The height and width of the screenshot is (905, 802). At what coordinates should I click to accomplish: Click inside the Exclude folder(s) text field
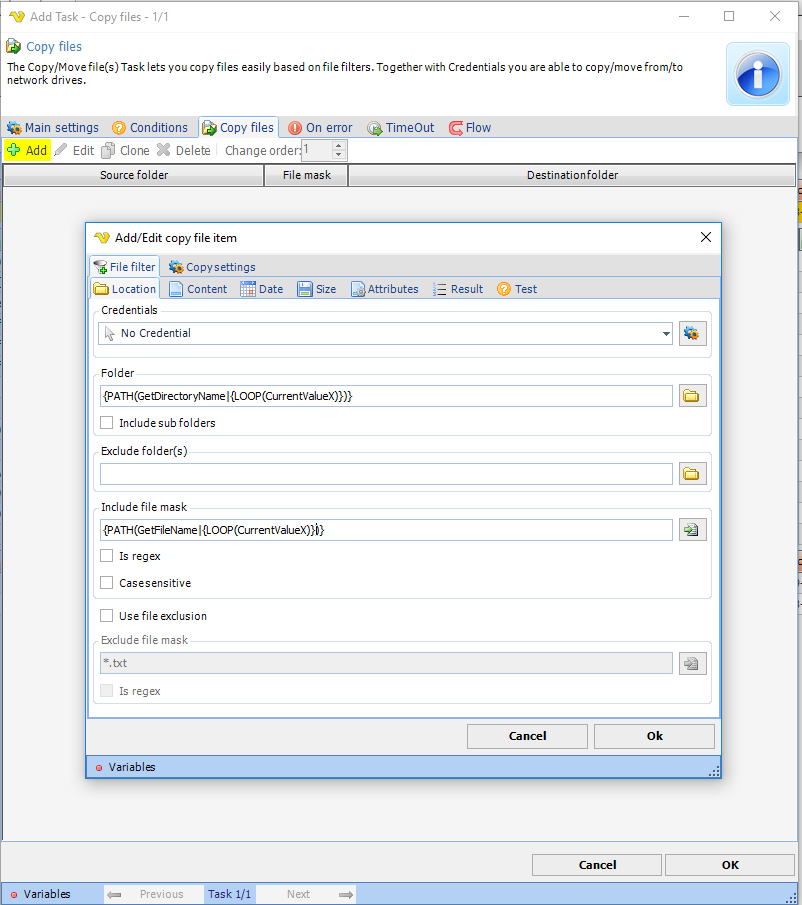click(x=385, y=474)
